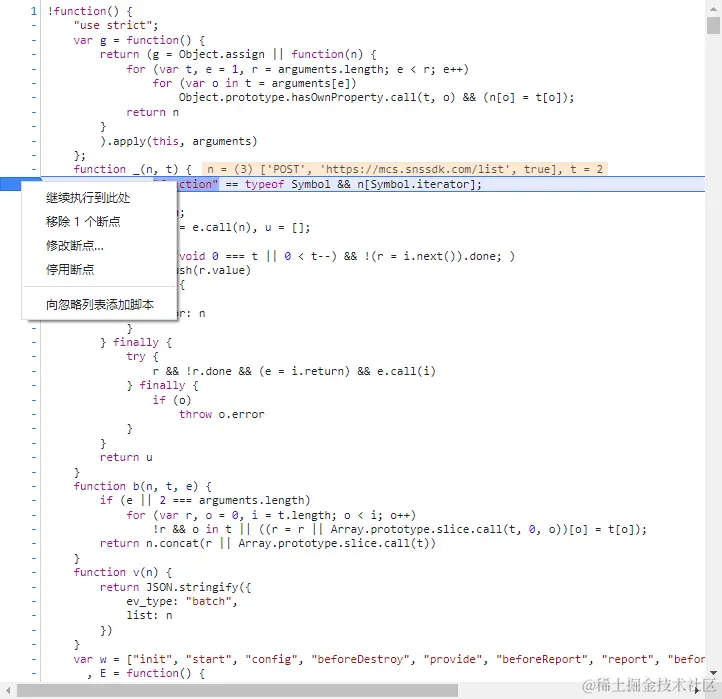This screenshot has height=699, width=722.
Task: Click the scroll-right arrow of horizontal scrollbar
Action: click(x=697, y=690)
